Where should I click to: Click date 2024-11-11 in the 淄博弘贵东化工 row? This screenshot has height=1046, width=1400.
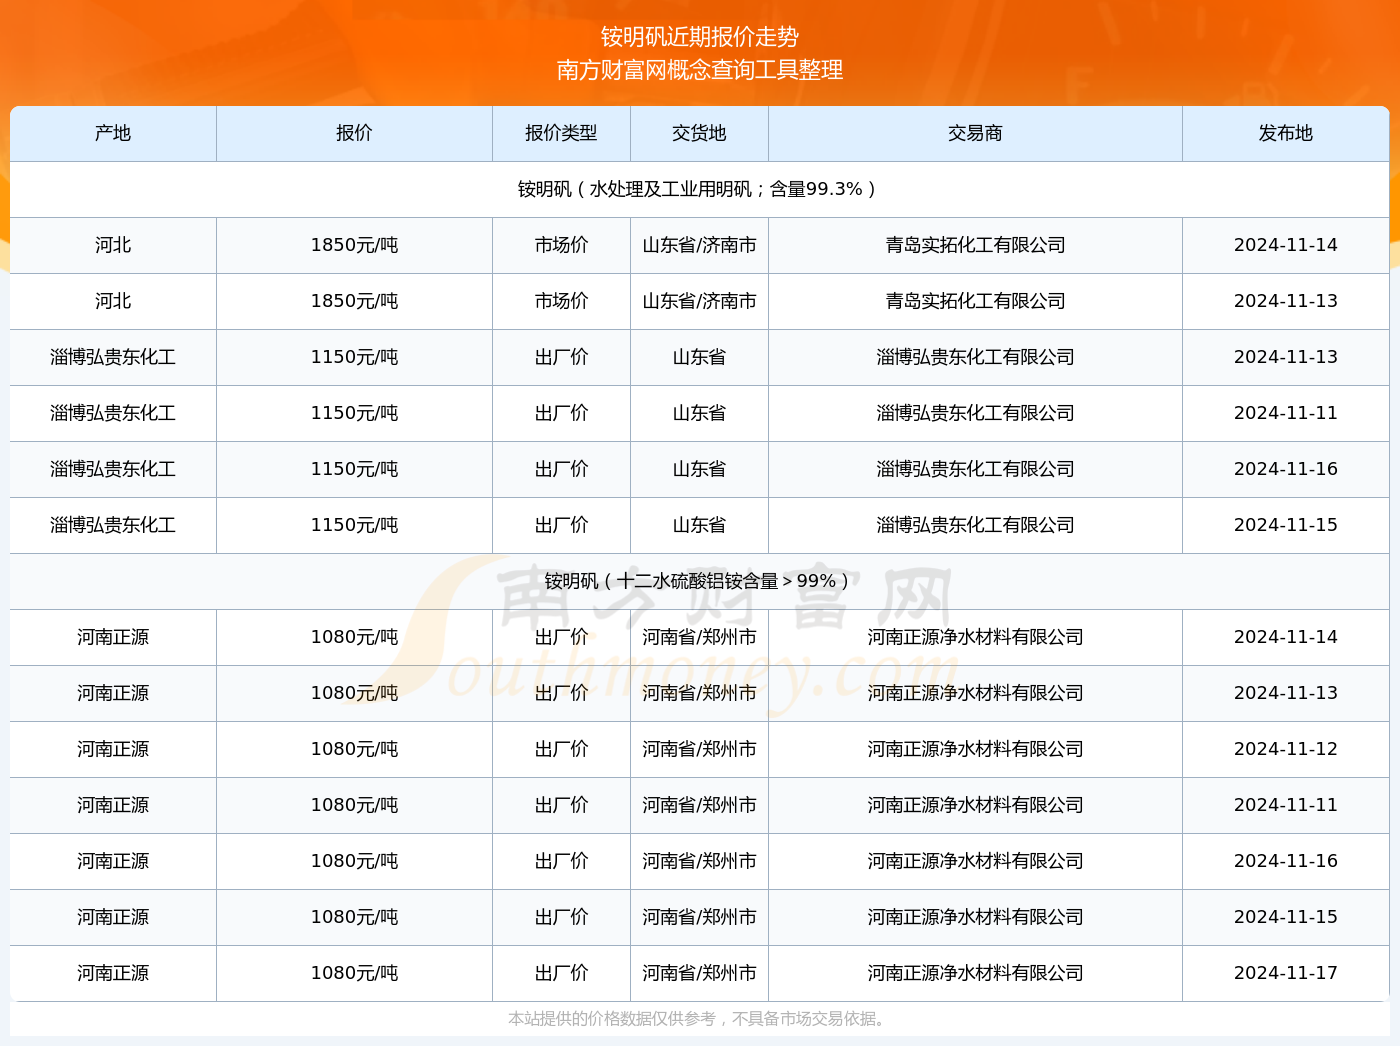point(1286,413)
